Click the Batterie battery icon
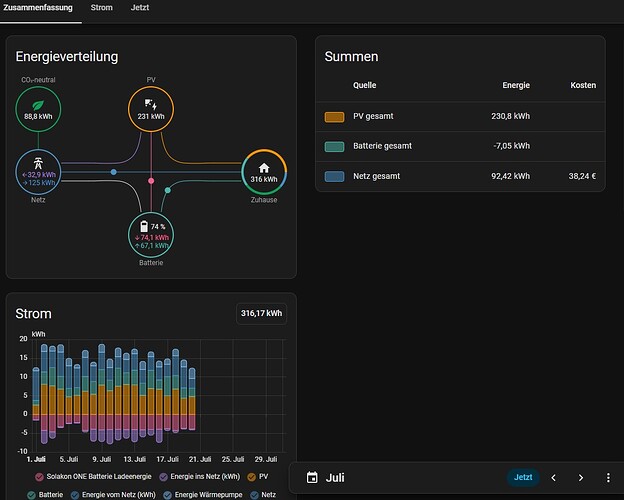The image size is (624, 500). (x=144, y=227)
